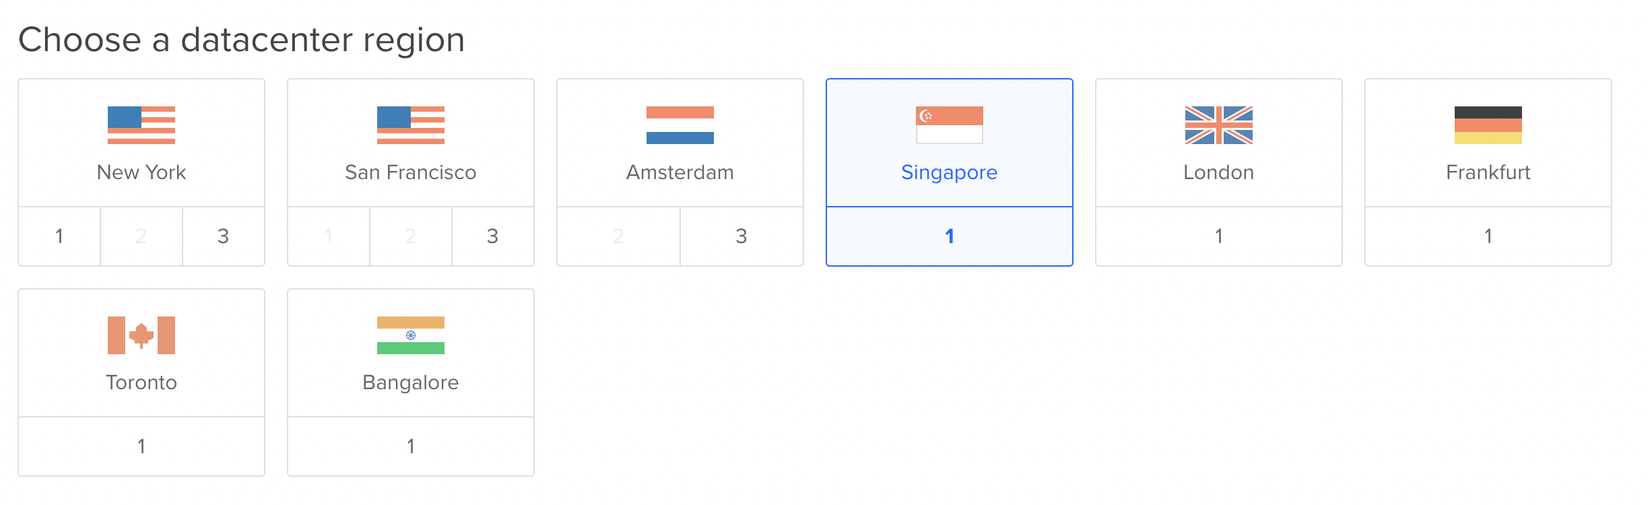Choose Toronto datacenter 1
1650x505 pixels.
(141, 446)
